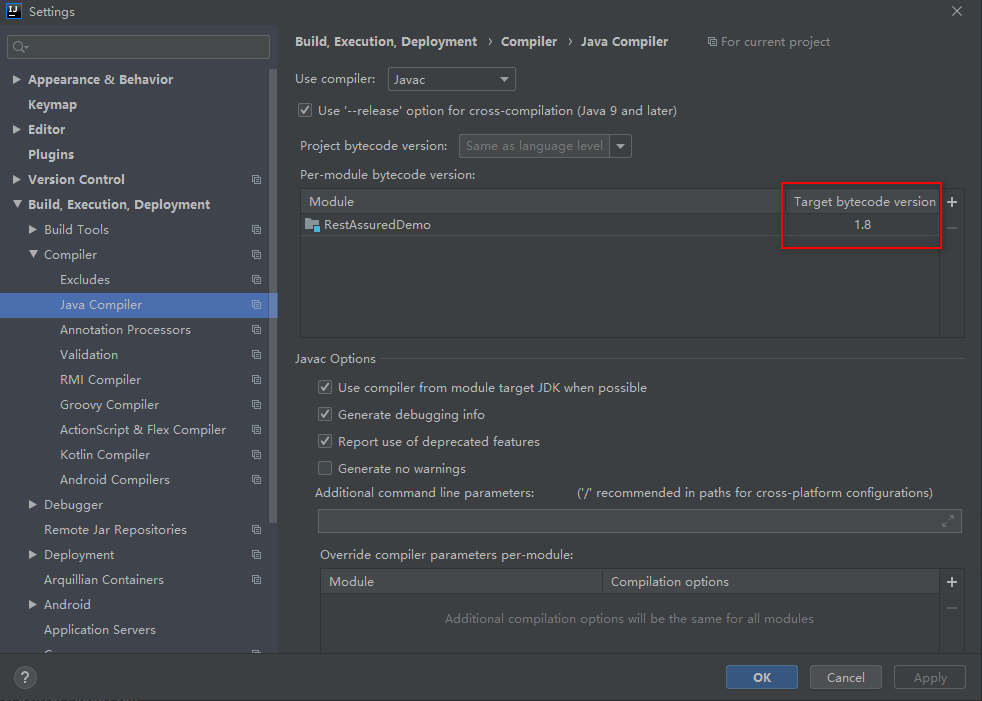Screen dimensions: 982x701
Task: Click project-level icon next to Deployment
Action: coord(256,555)
